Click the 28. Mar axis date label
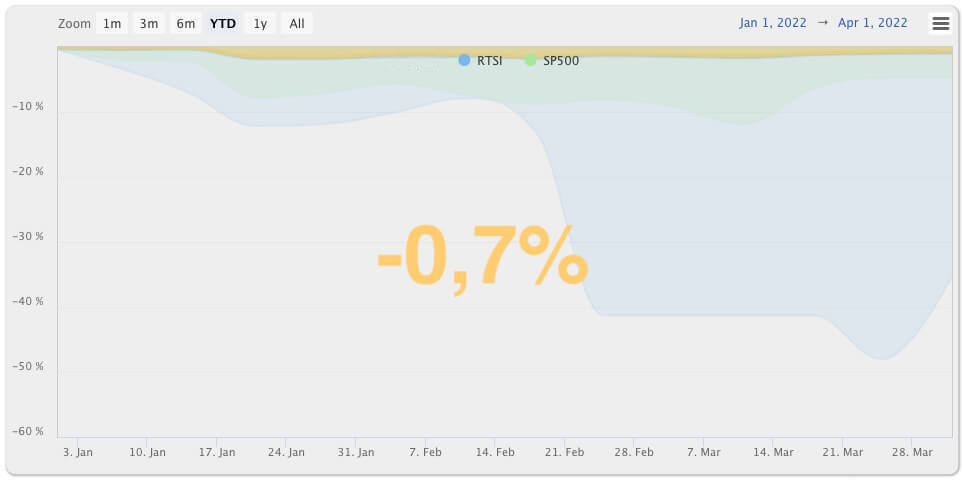Image resolution: width=963 pixels, height=480 pixels. pyautogui.click(x=912, y=452)
